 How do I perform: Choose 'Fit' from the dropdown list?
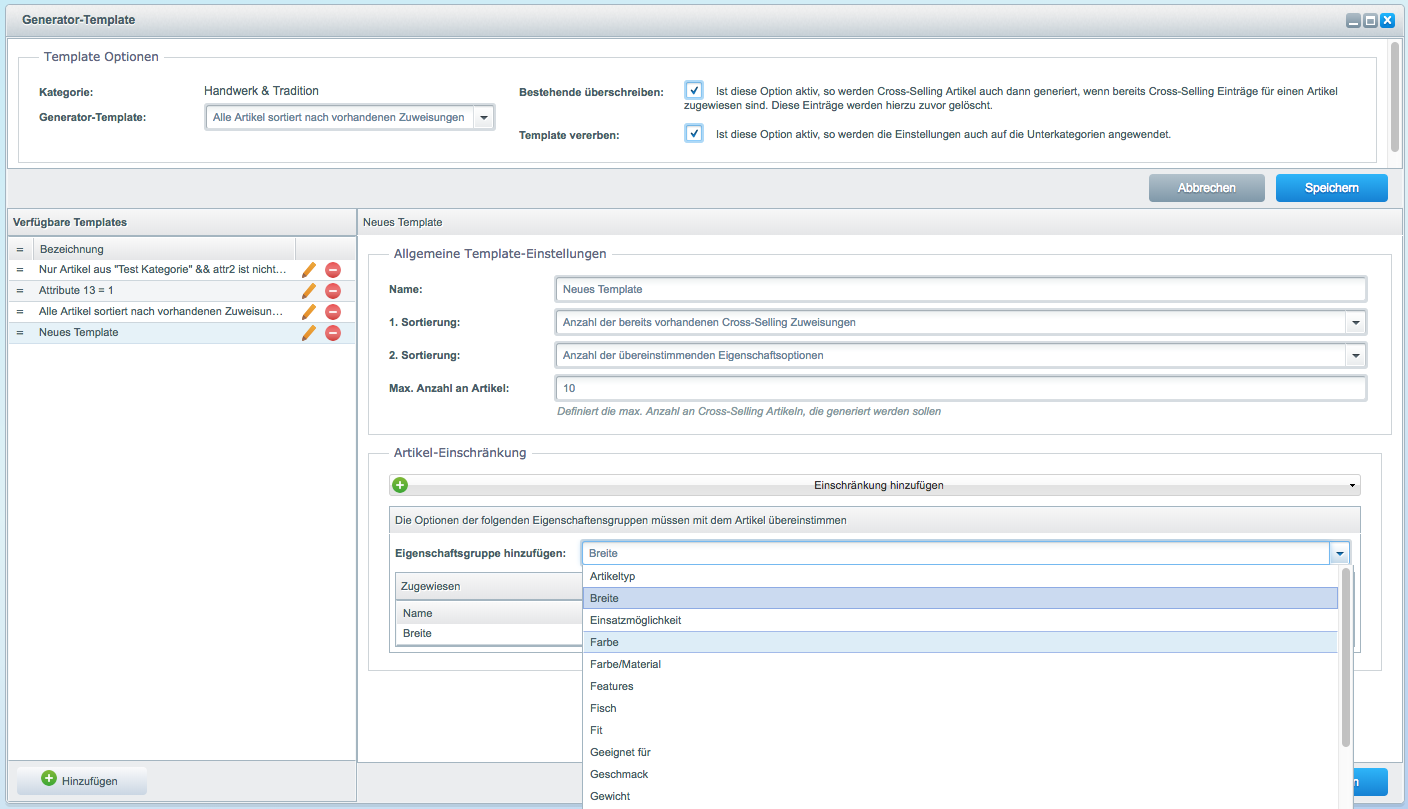tap(960, 730)
